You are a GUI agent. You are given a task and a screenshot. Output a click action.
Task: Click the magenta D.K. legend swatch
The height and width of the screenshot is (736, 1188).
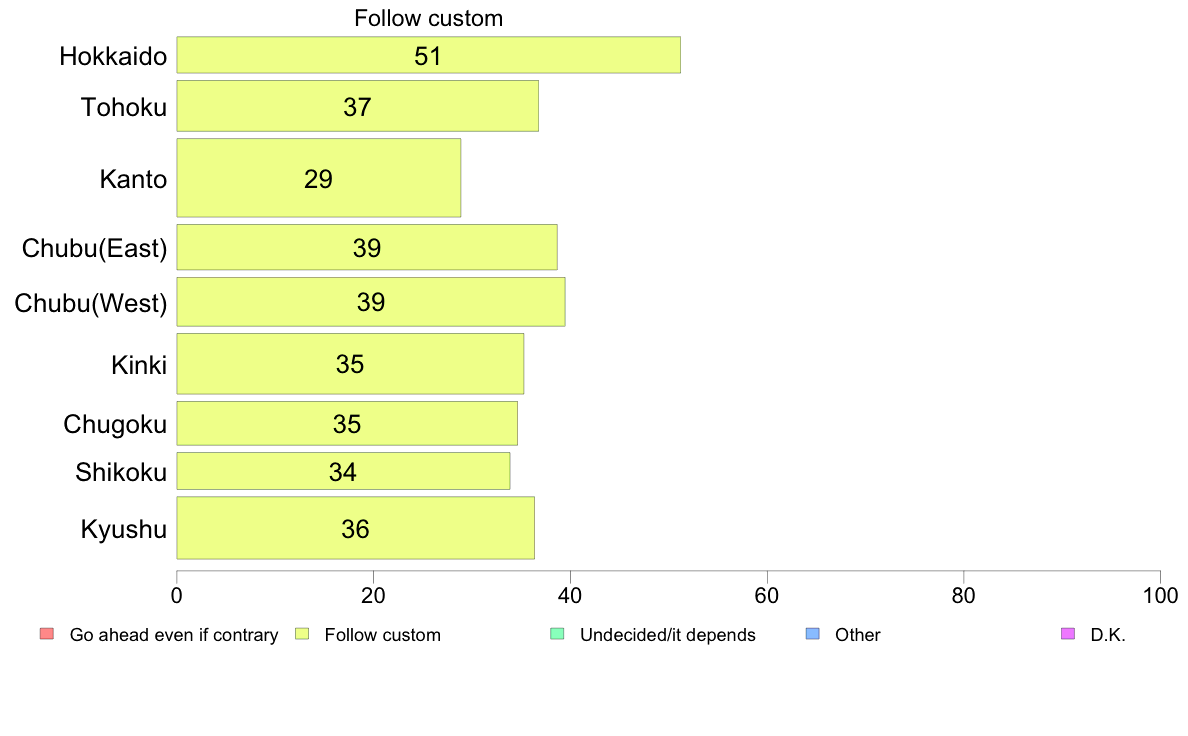click(x=1068, y=634)
